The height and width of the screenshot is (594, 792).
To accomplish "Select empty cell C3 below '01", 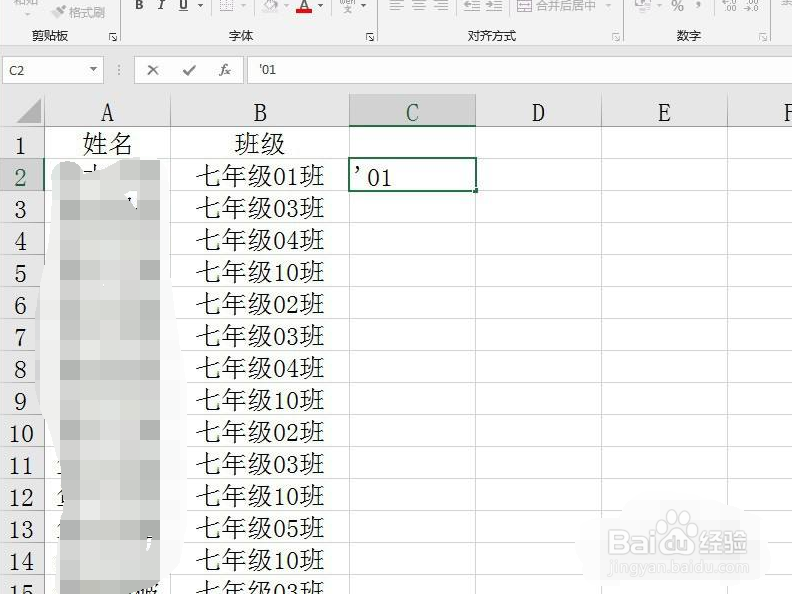I will click(x=412, y=208).
